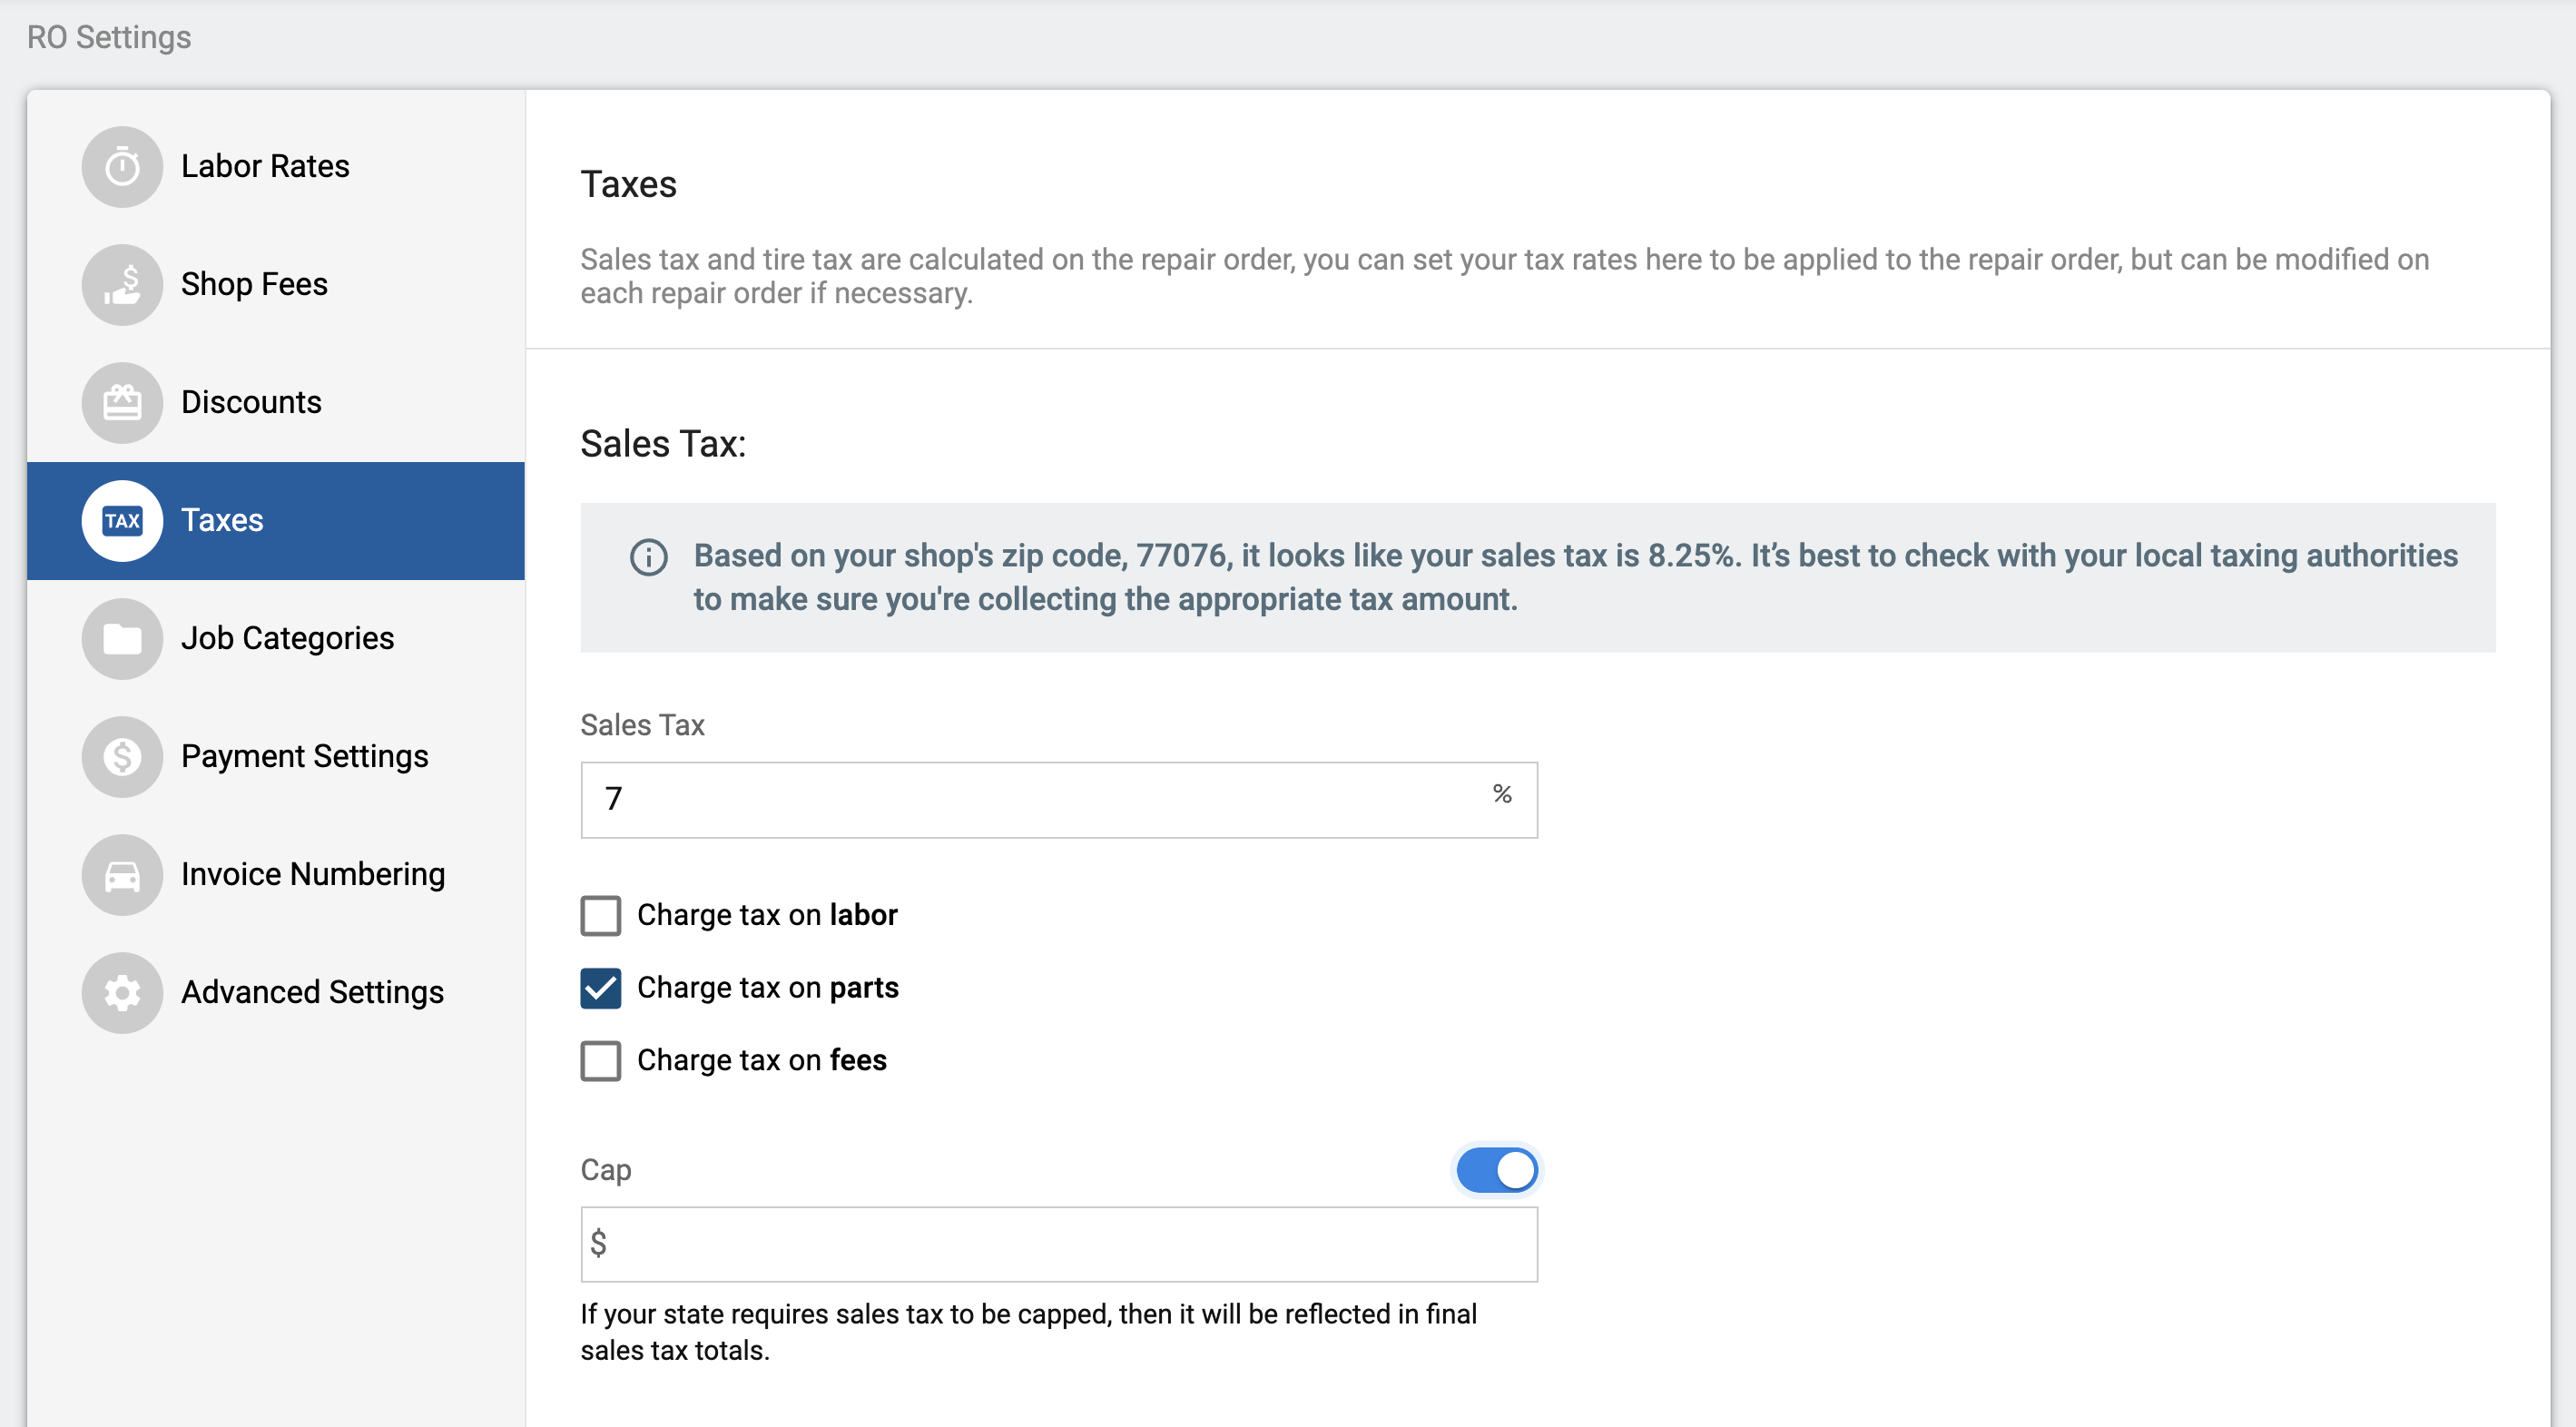Click the Sales Tax label above the field
Viewport: 2576px width, 1427px height.
pos(642,725)
